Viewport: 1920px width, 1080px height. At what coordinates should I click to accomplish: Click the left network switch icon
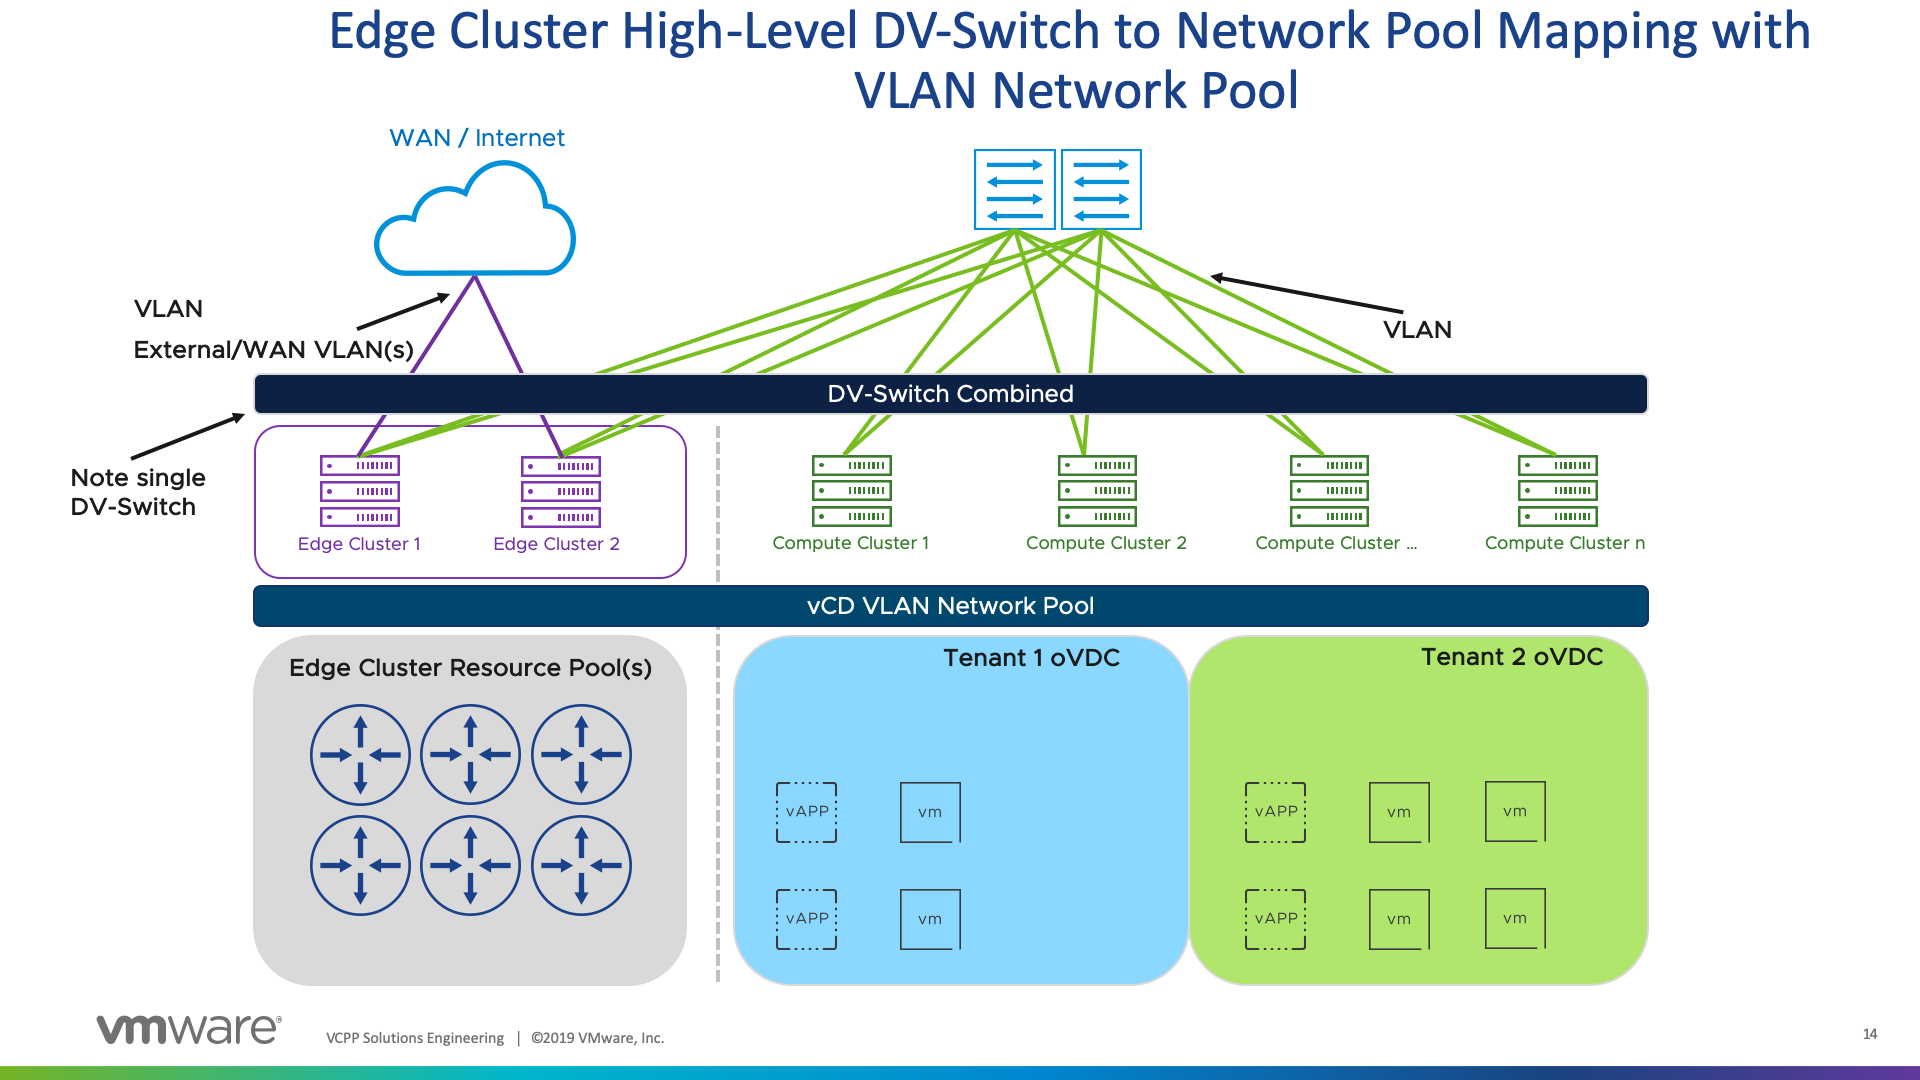click(1014, 189)
